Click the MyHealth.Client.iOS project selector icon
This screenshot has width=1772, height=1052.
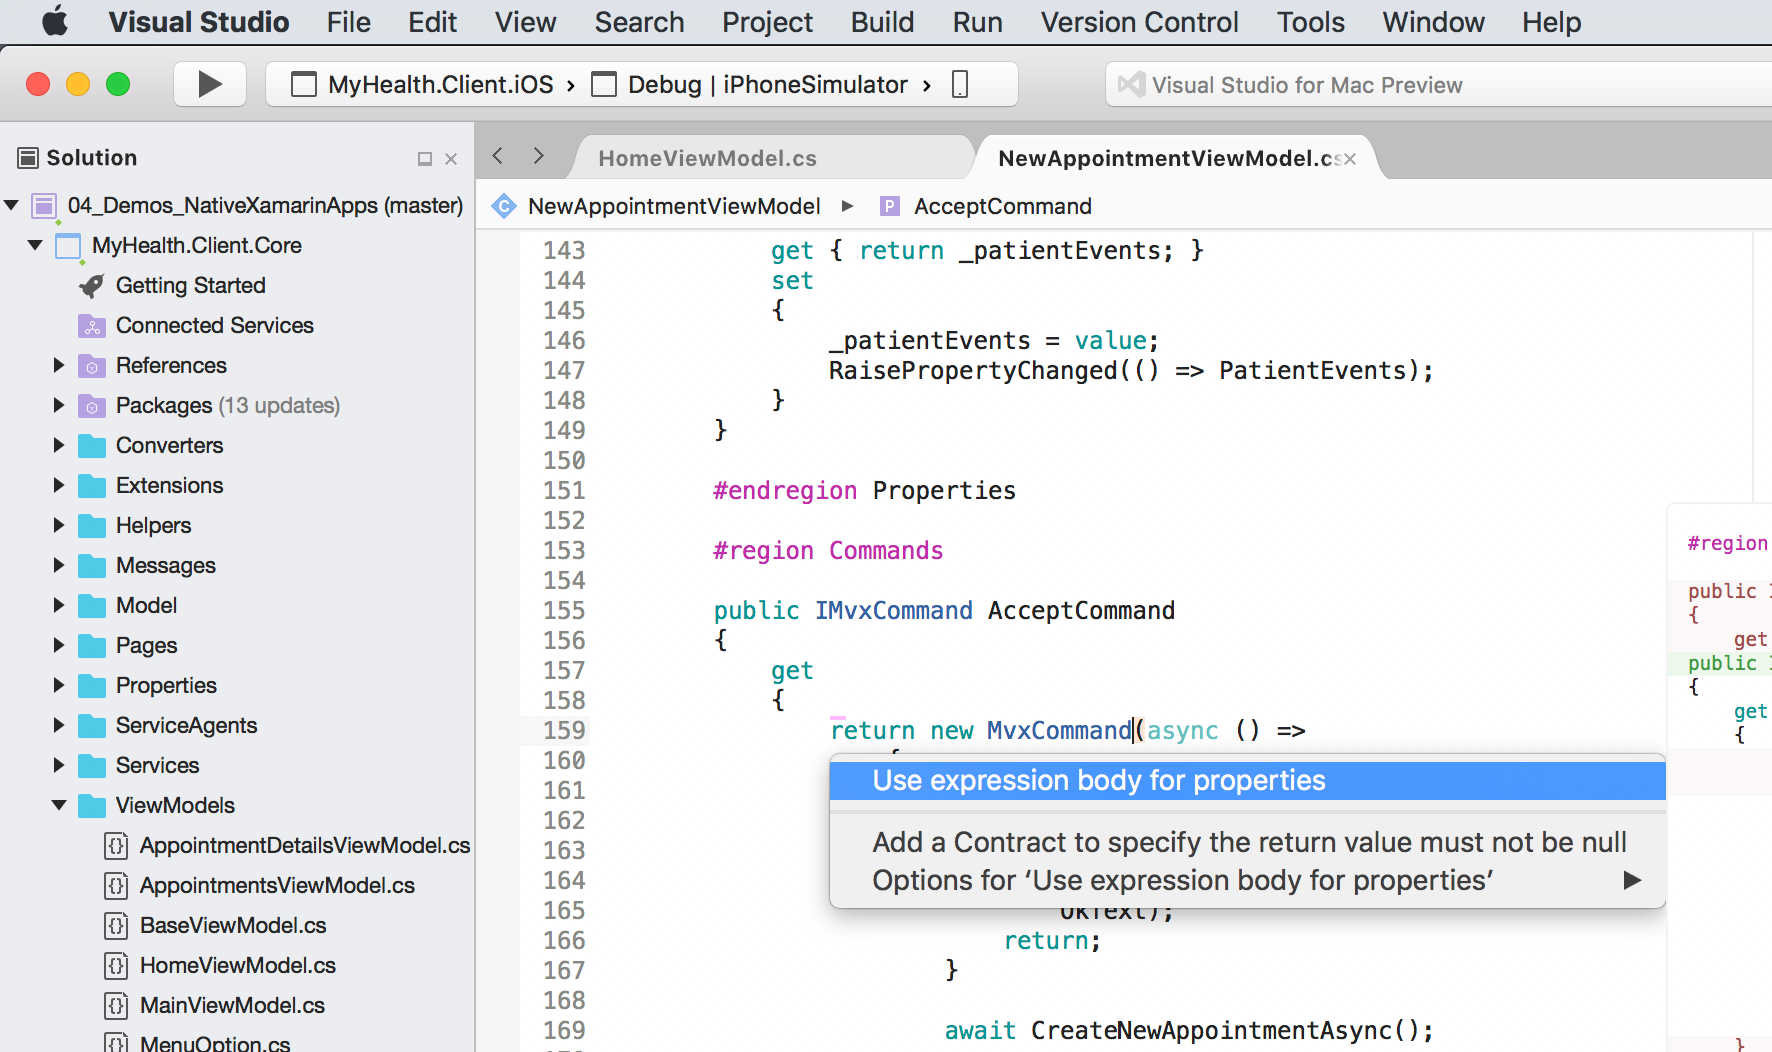304,85
